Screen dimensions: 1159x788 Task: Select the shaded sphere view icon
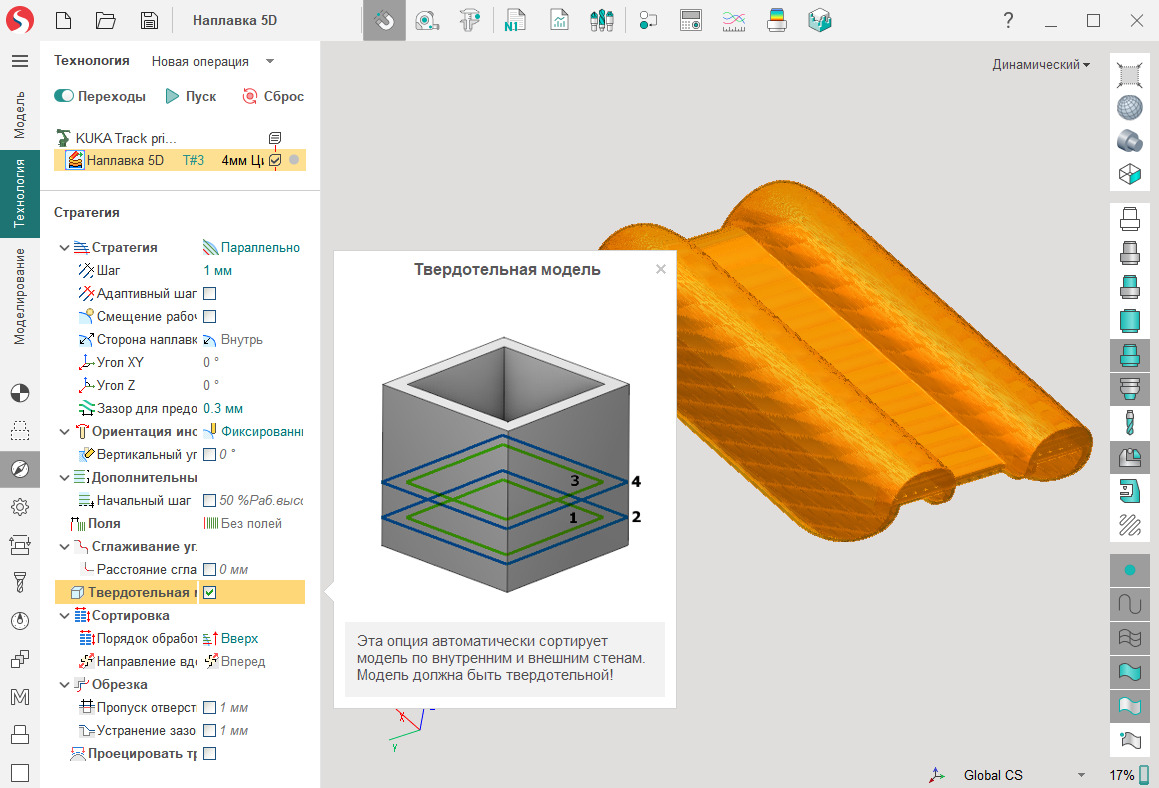pos(1129,107)
